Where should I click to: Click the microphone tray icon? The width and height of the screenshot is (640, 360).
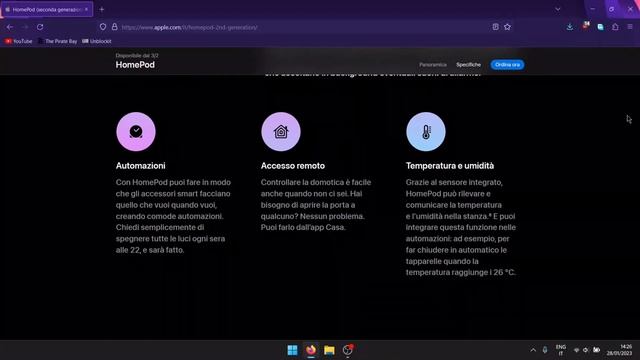545,350
